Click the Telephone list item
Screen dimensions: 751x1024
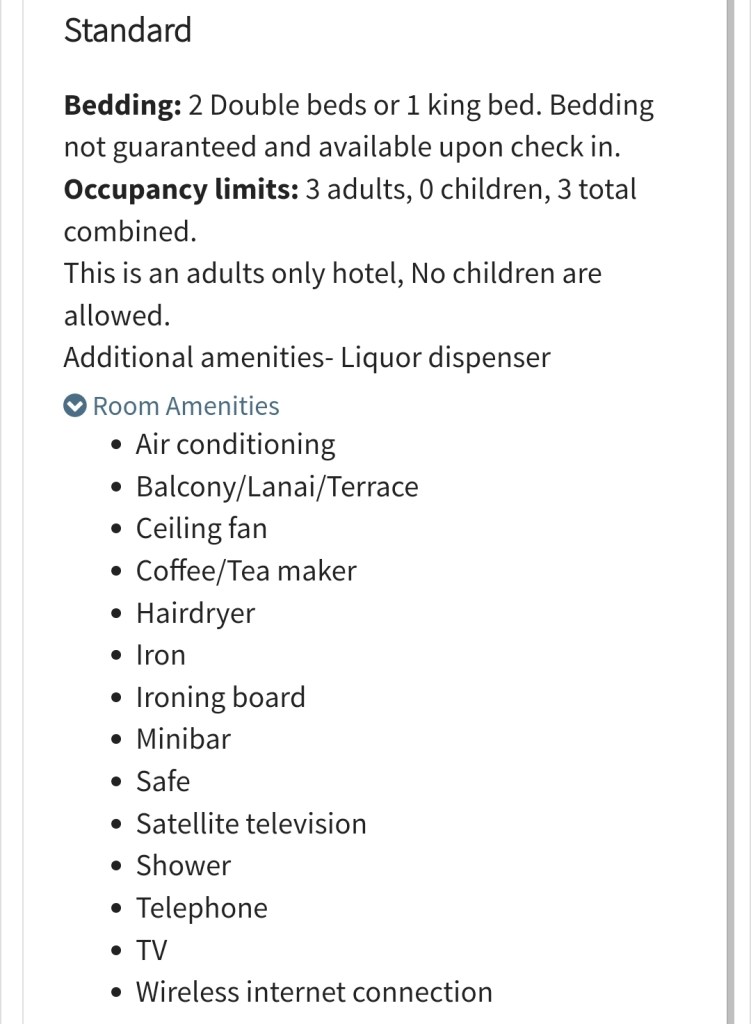[x=202, y=908]
